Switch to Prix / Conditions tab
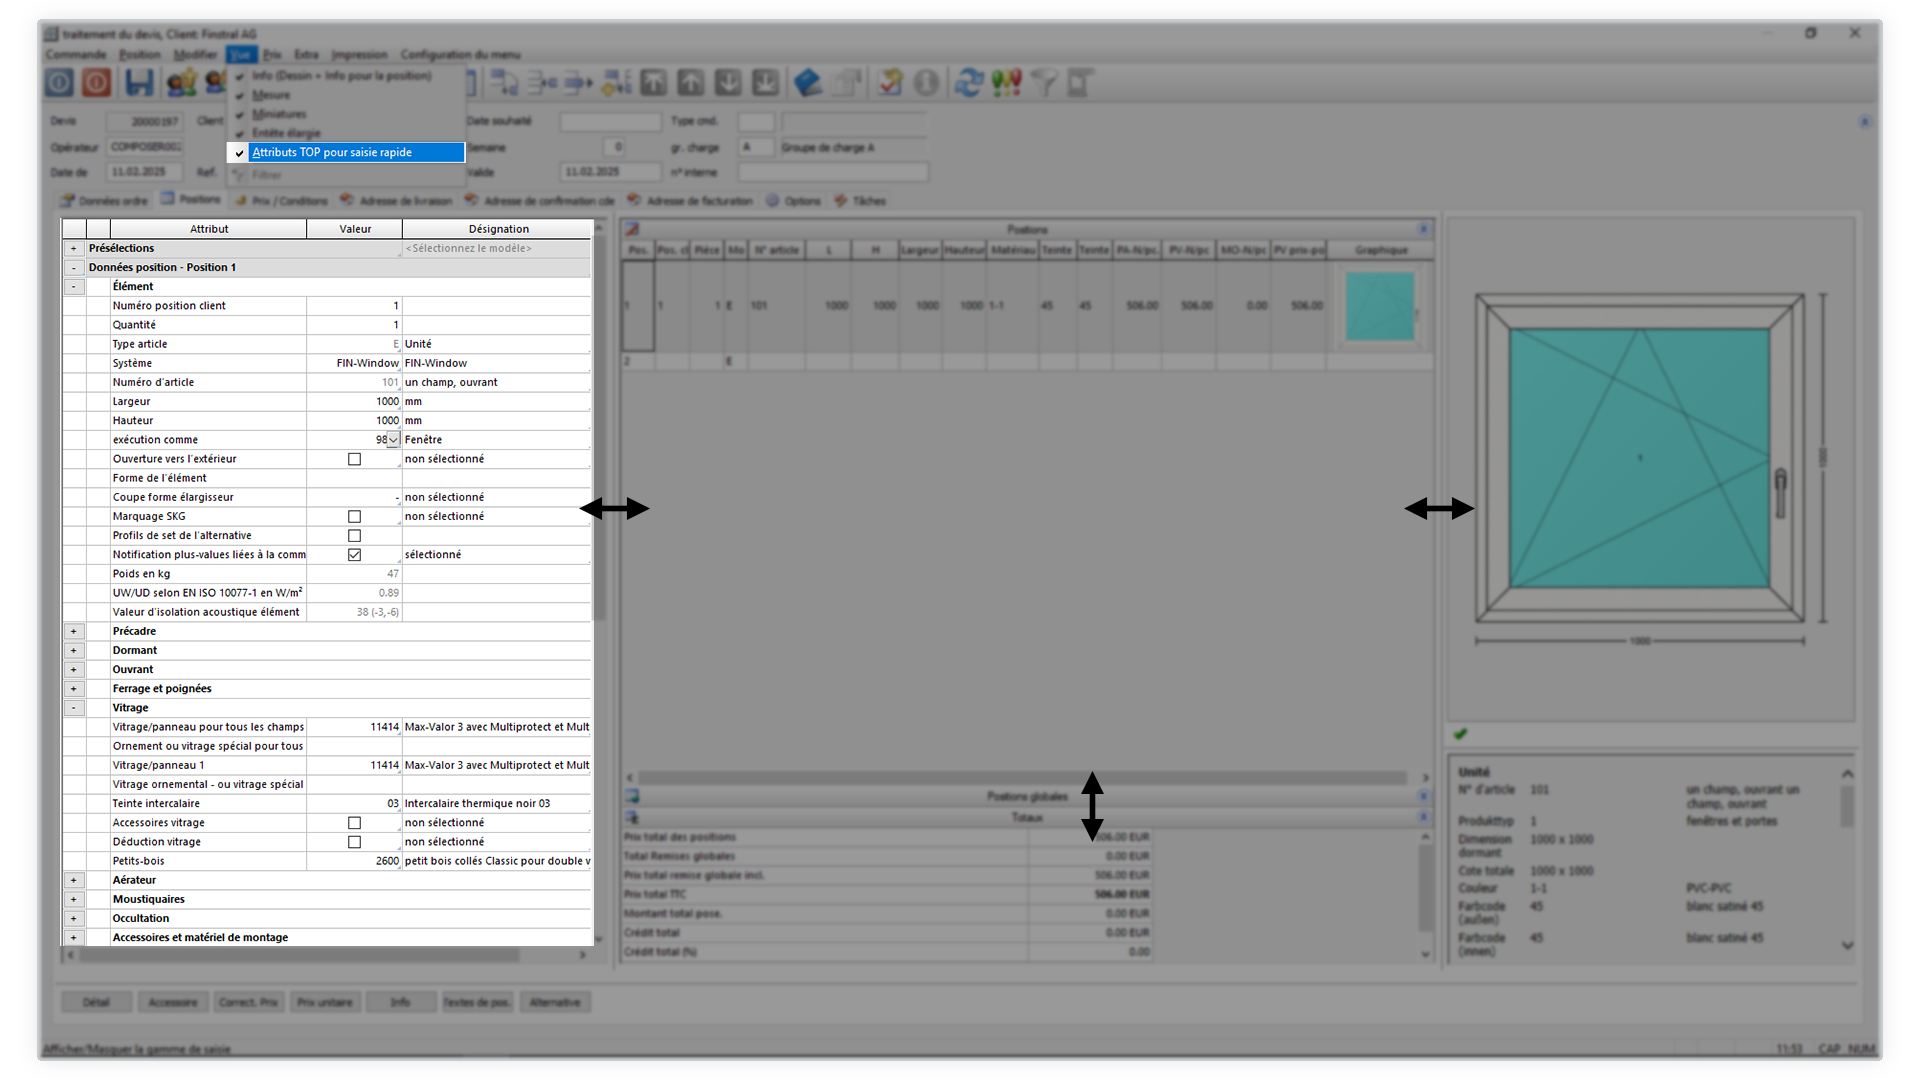 281,200
